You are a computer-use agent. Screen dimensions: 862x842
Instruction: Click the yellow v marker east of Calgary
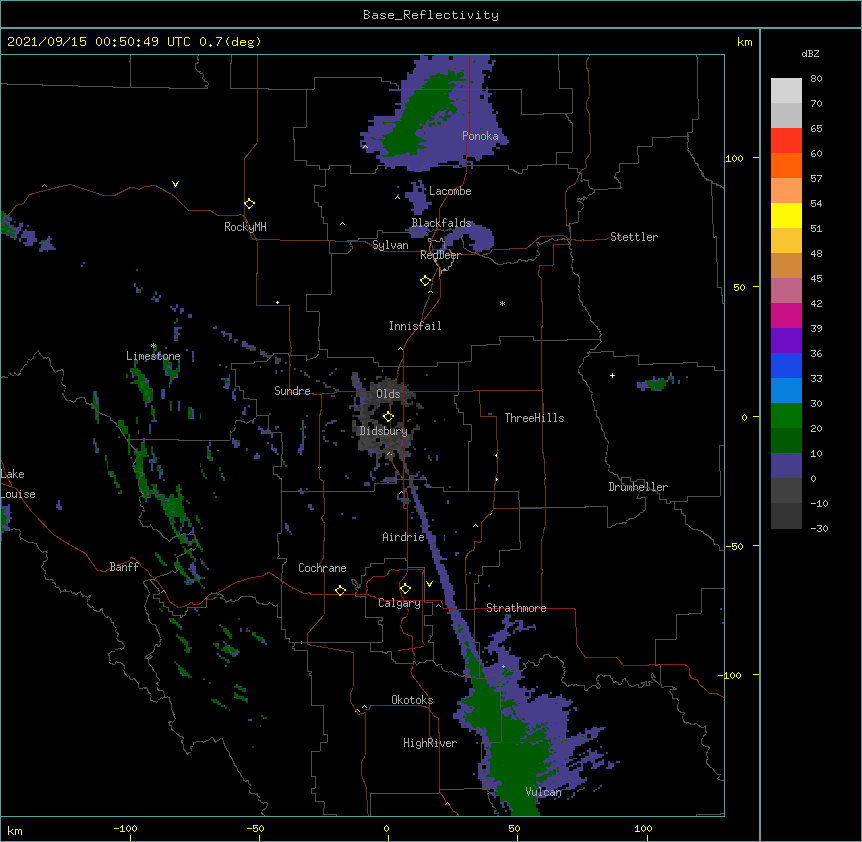point(429,584)
